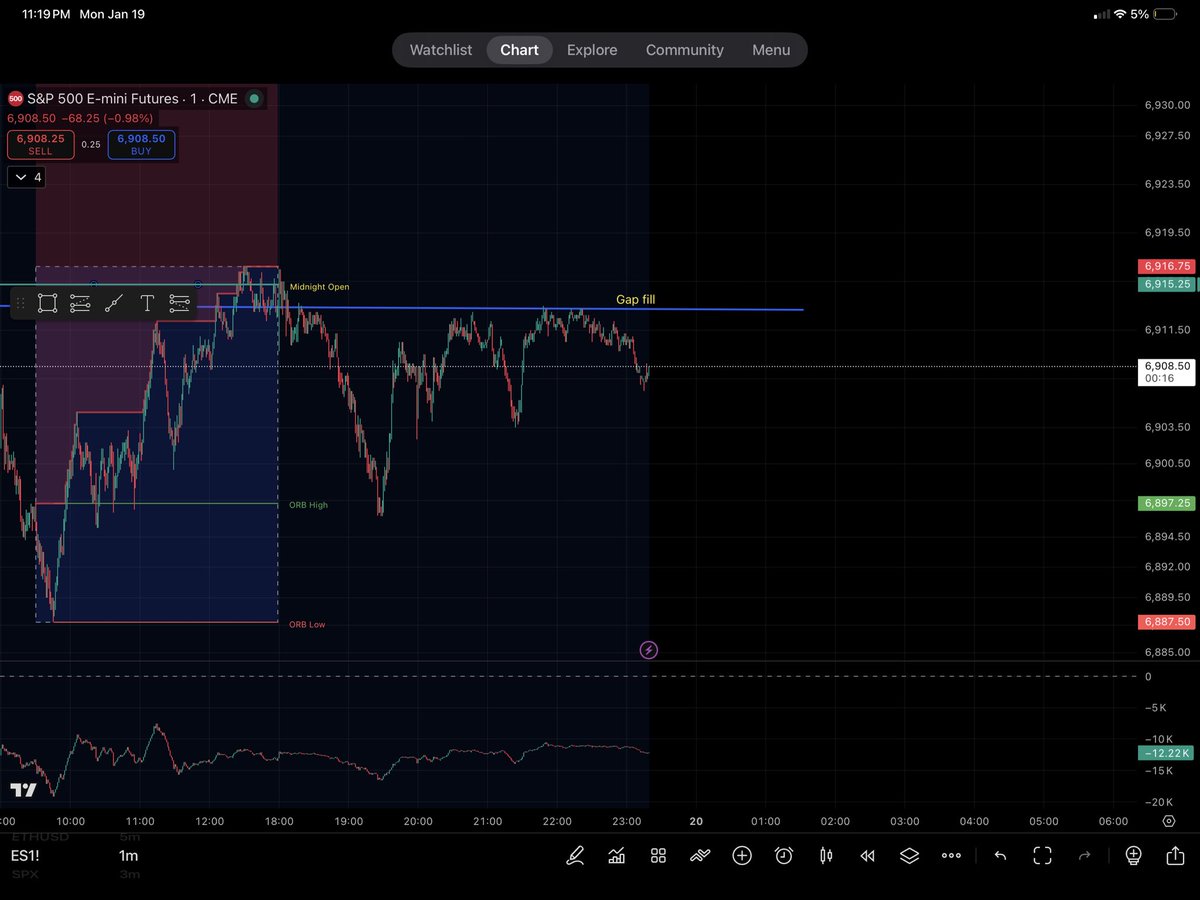Select the Pen drawing tool
This screenshot has width=1200, height=900.
point(575,855)
